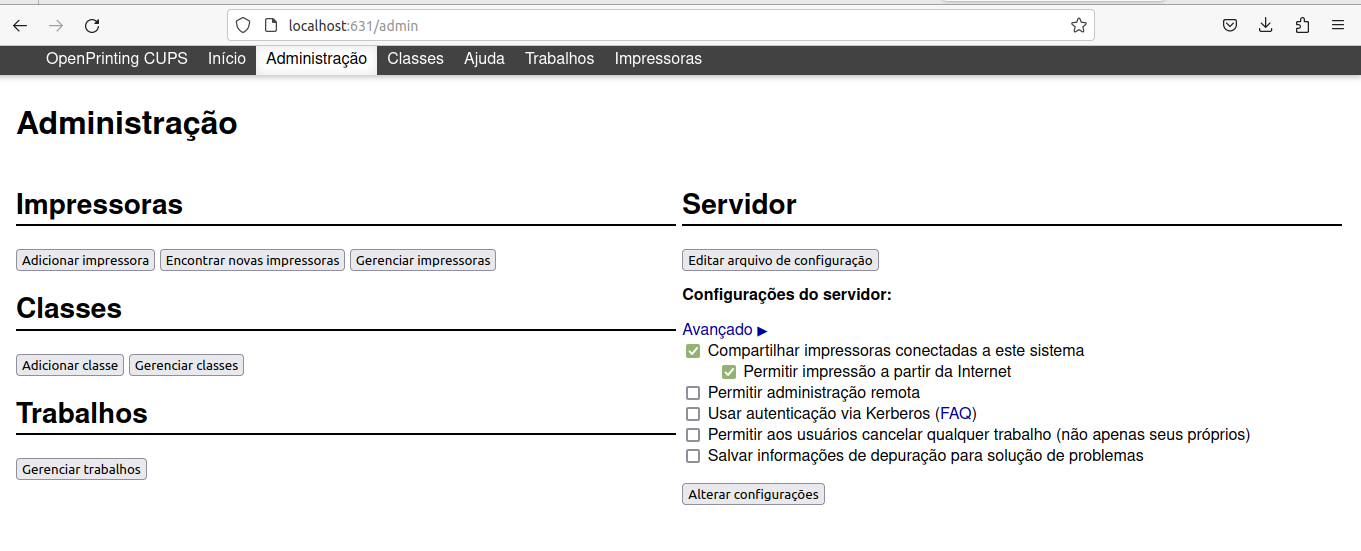
Task: Reload the page with refresh icon
Action: click(92, 26)
